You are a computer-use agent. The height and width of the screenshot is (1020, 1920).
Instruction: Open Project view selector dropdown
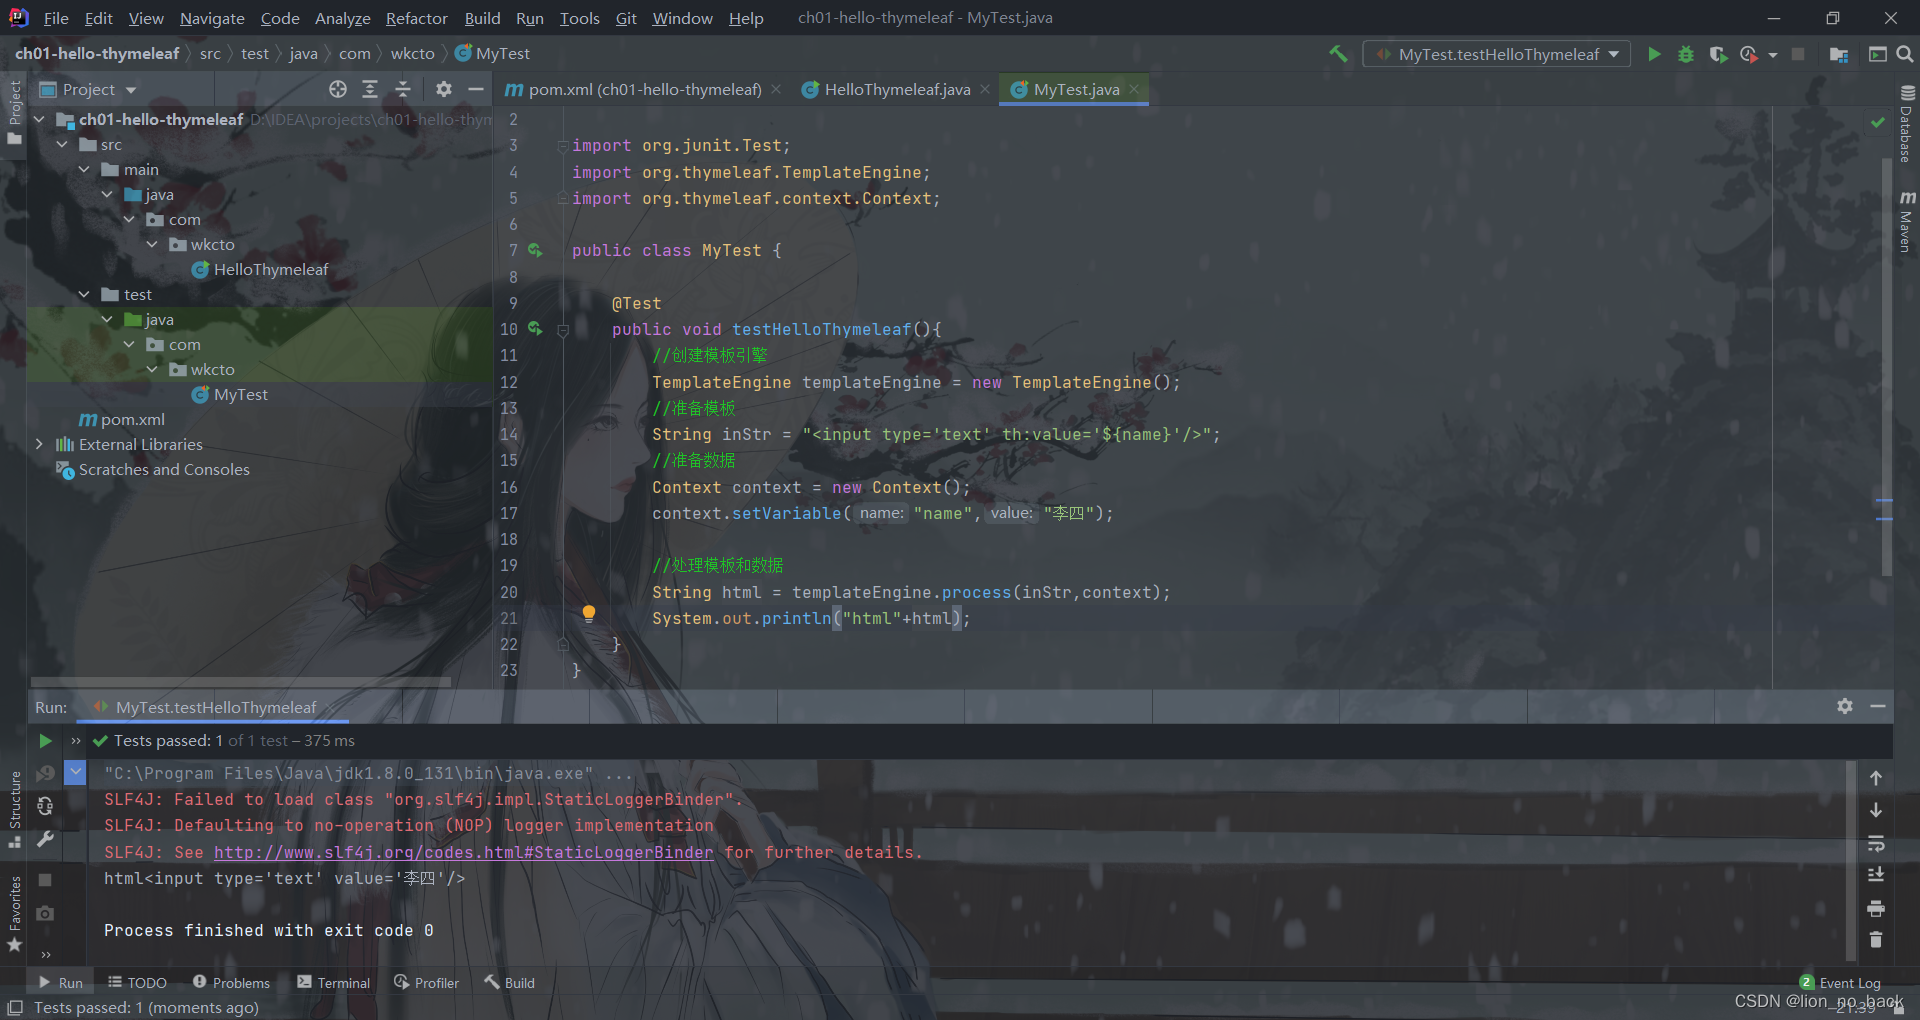pyautogui.click(x=88, y=89)
